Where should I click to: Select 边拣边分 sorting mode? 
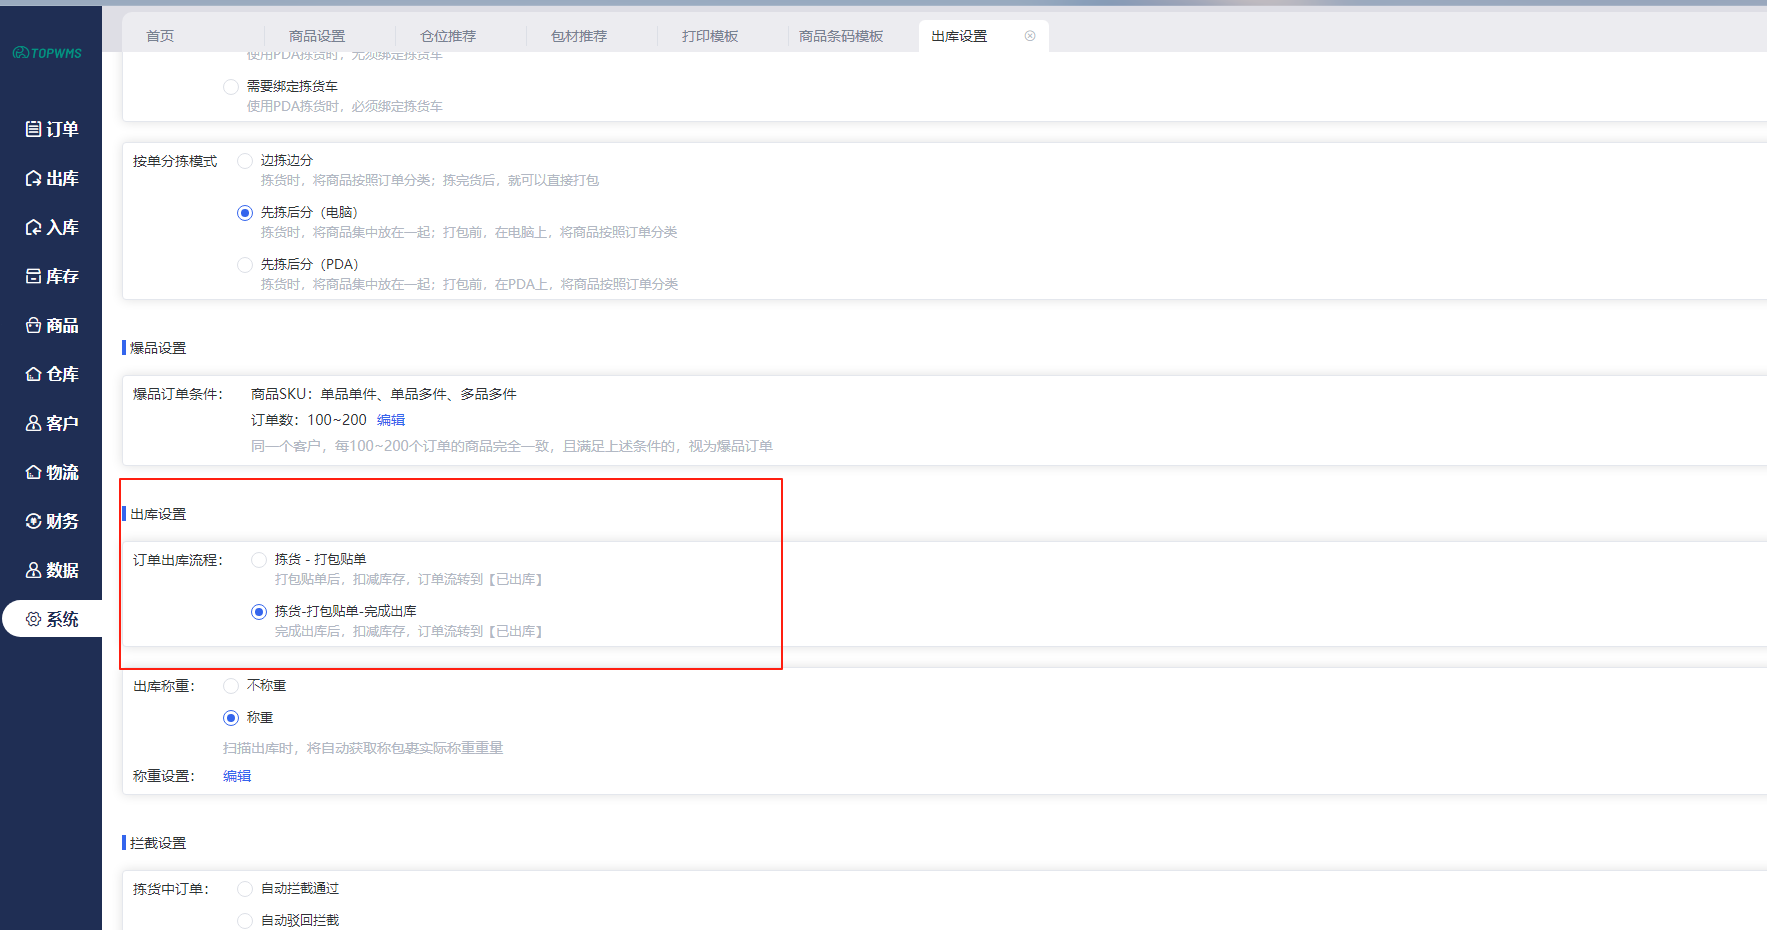(x=245, y=161)
